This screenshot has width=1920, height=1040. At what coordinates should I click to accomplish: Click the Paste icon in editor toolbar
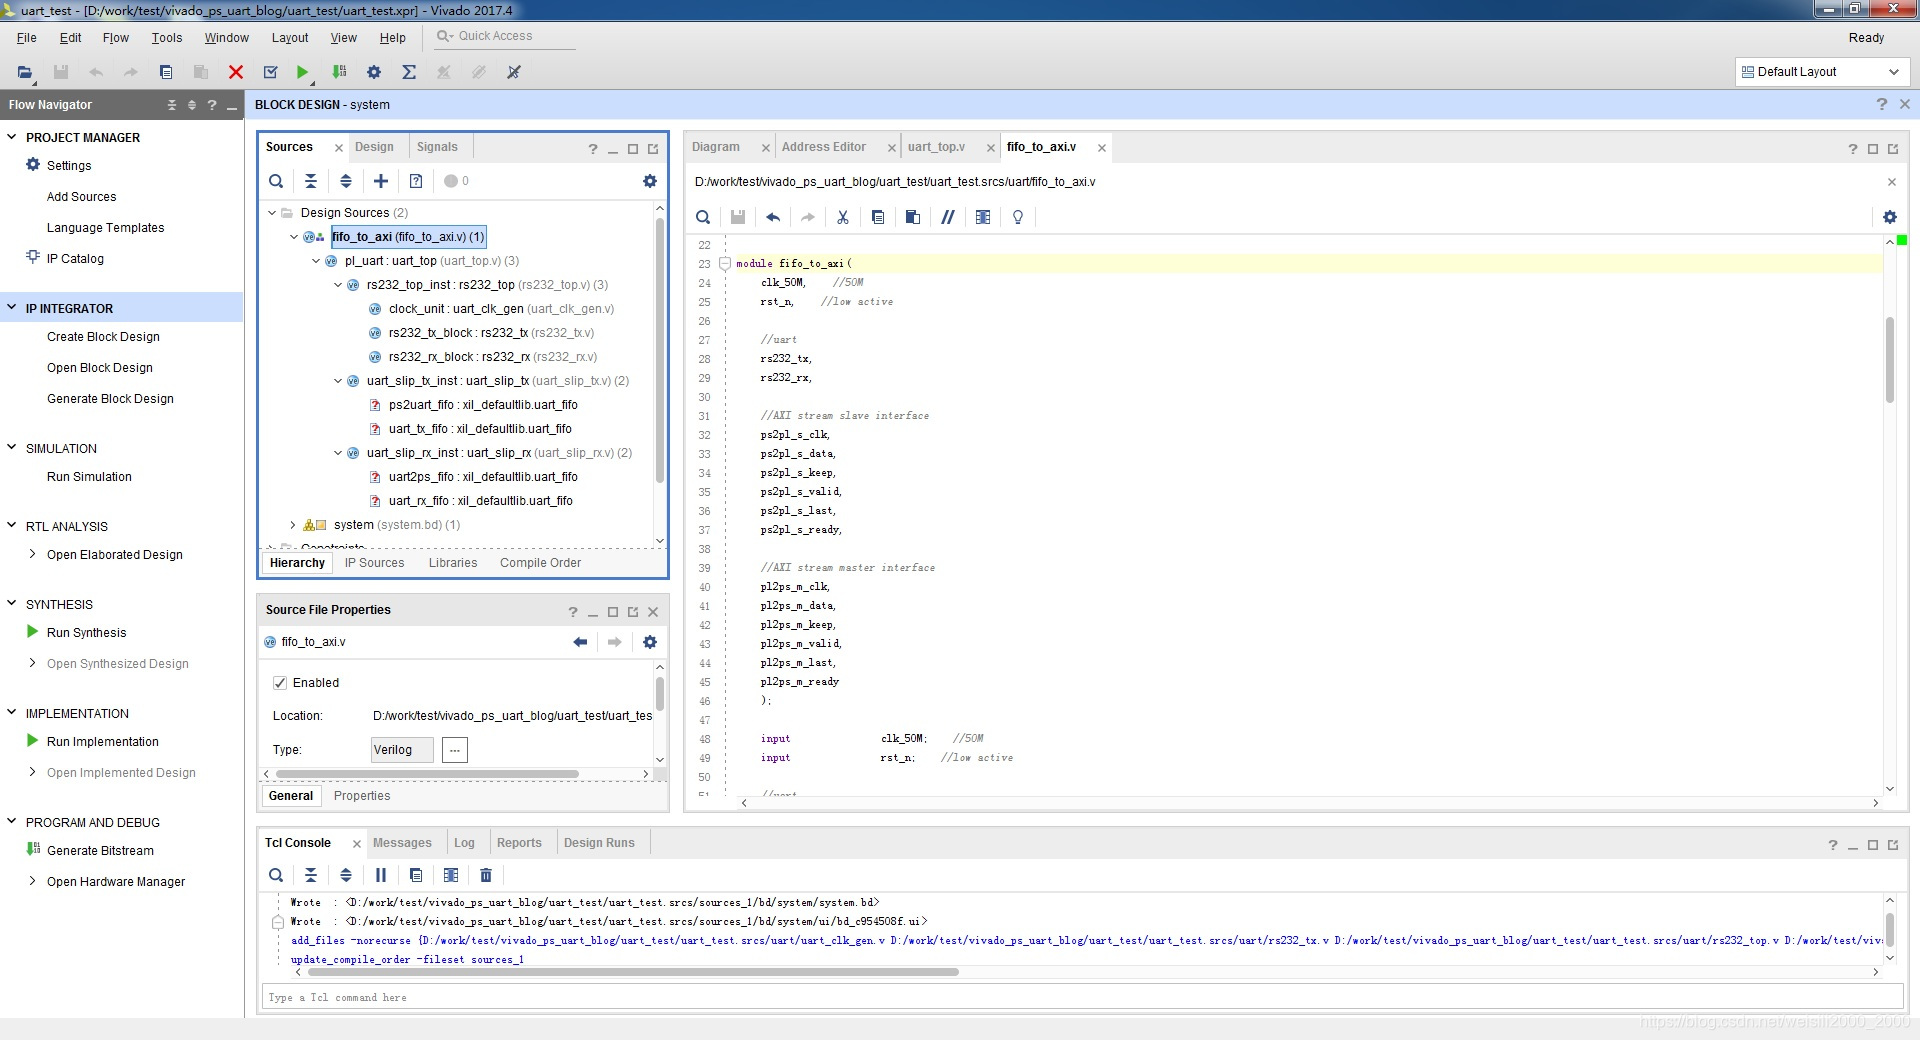pyautogui.click(x=913, y=217)
